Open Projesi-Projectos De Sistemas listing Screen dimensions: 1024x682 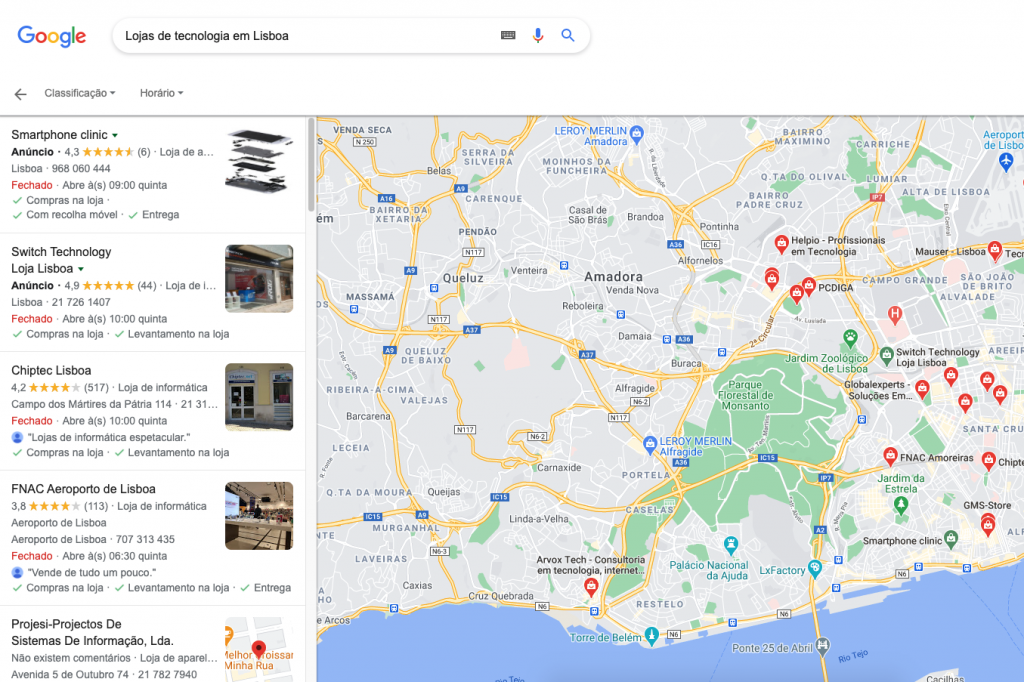pos(92,632)
